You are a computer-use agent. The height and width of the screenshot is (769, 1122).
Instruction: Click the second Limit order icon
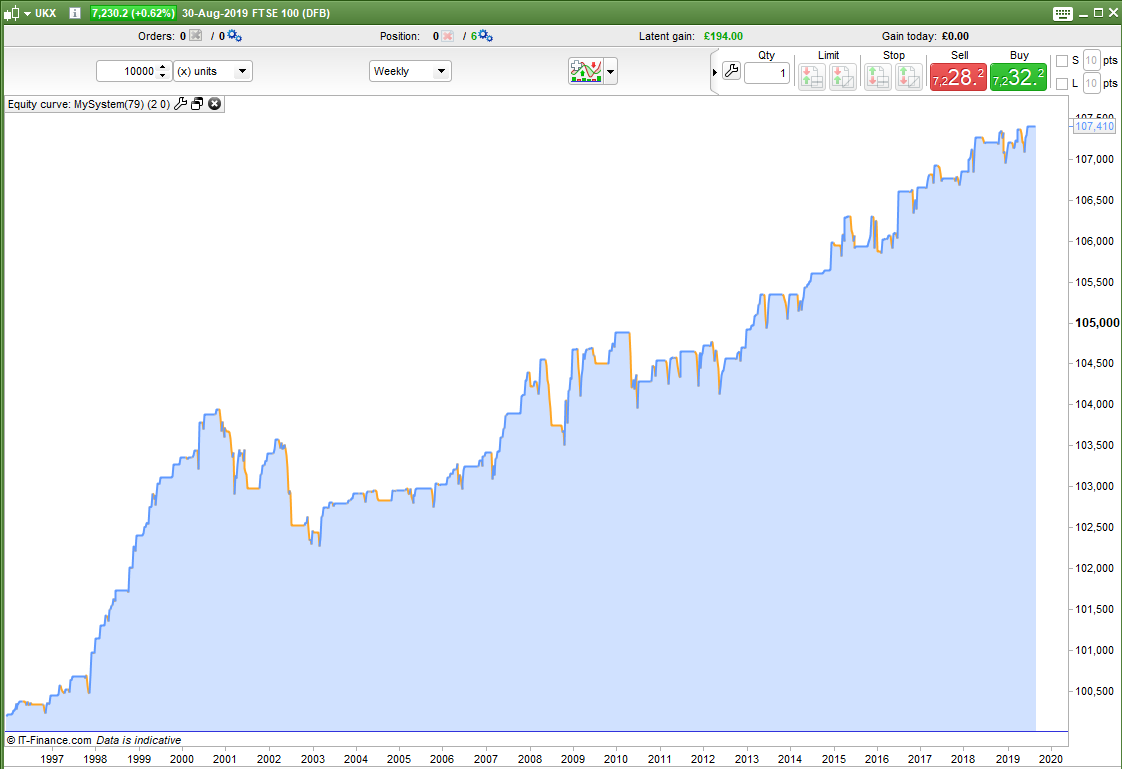(843, 77)
